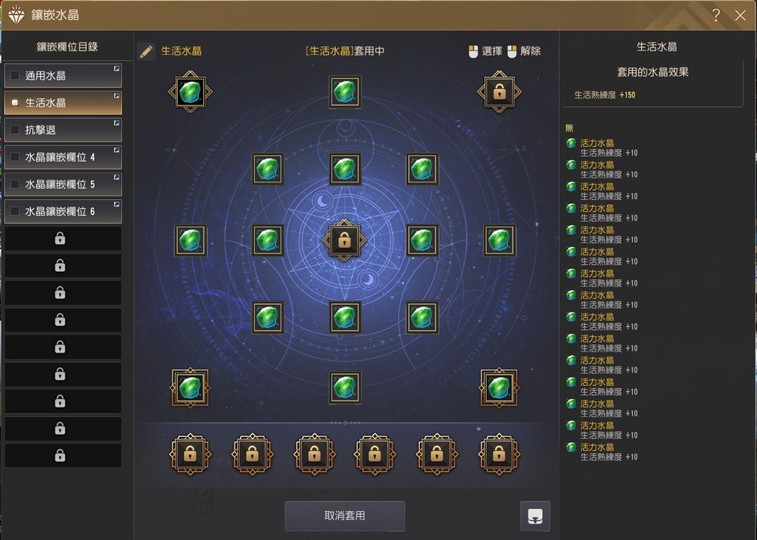Click the far-right middle row green crystal
757x540 pixels.
(x=499, y=240)
